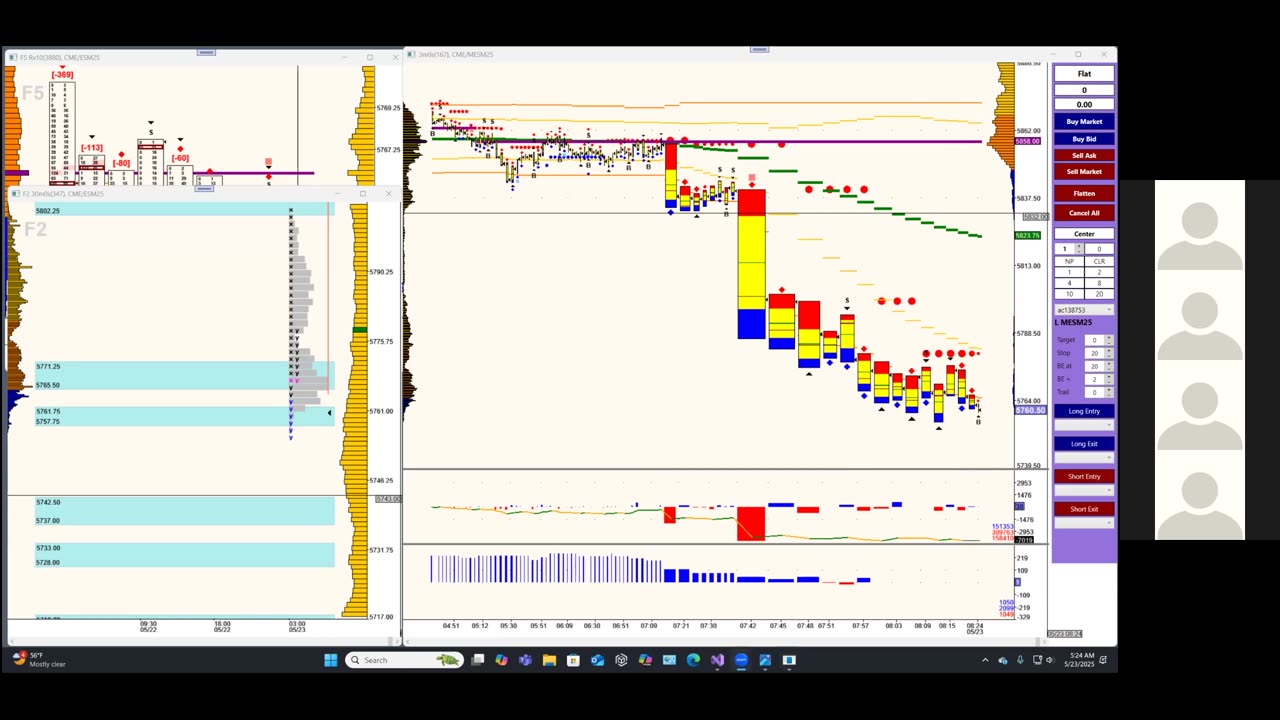
Task: Click the Center button
Action: click(1084, 234)
